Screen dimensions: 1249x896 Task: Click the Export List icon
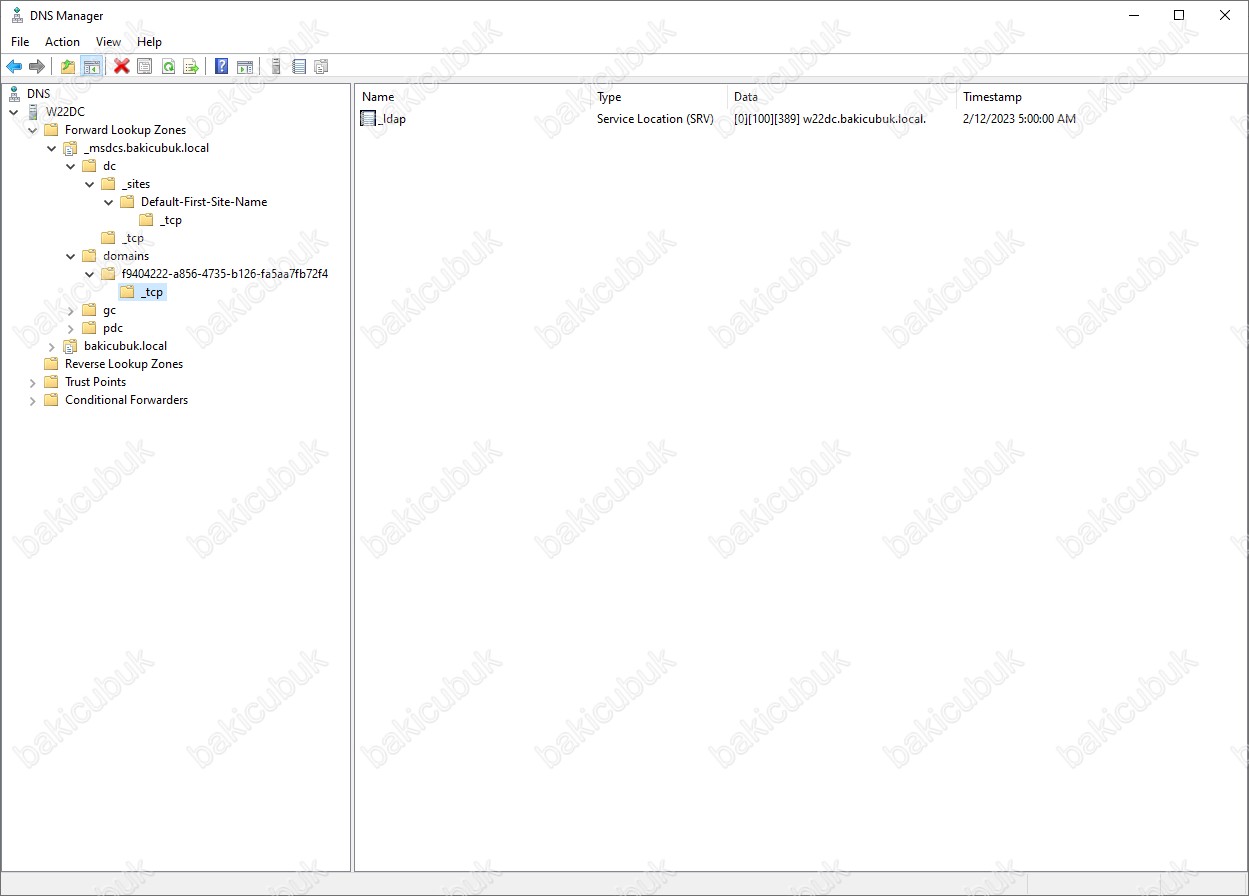tap(191, 67)
